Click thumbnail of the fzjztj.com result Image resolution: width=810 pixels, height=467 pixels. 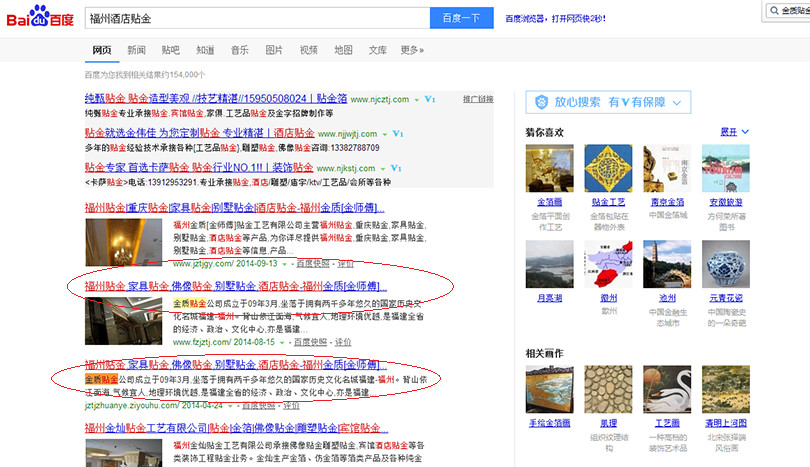click(x=123, y=321)
